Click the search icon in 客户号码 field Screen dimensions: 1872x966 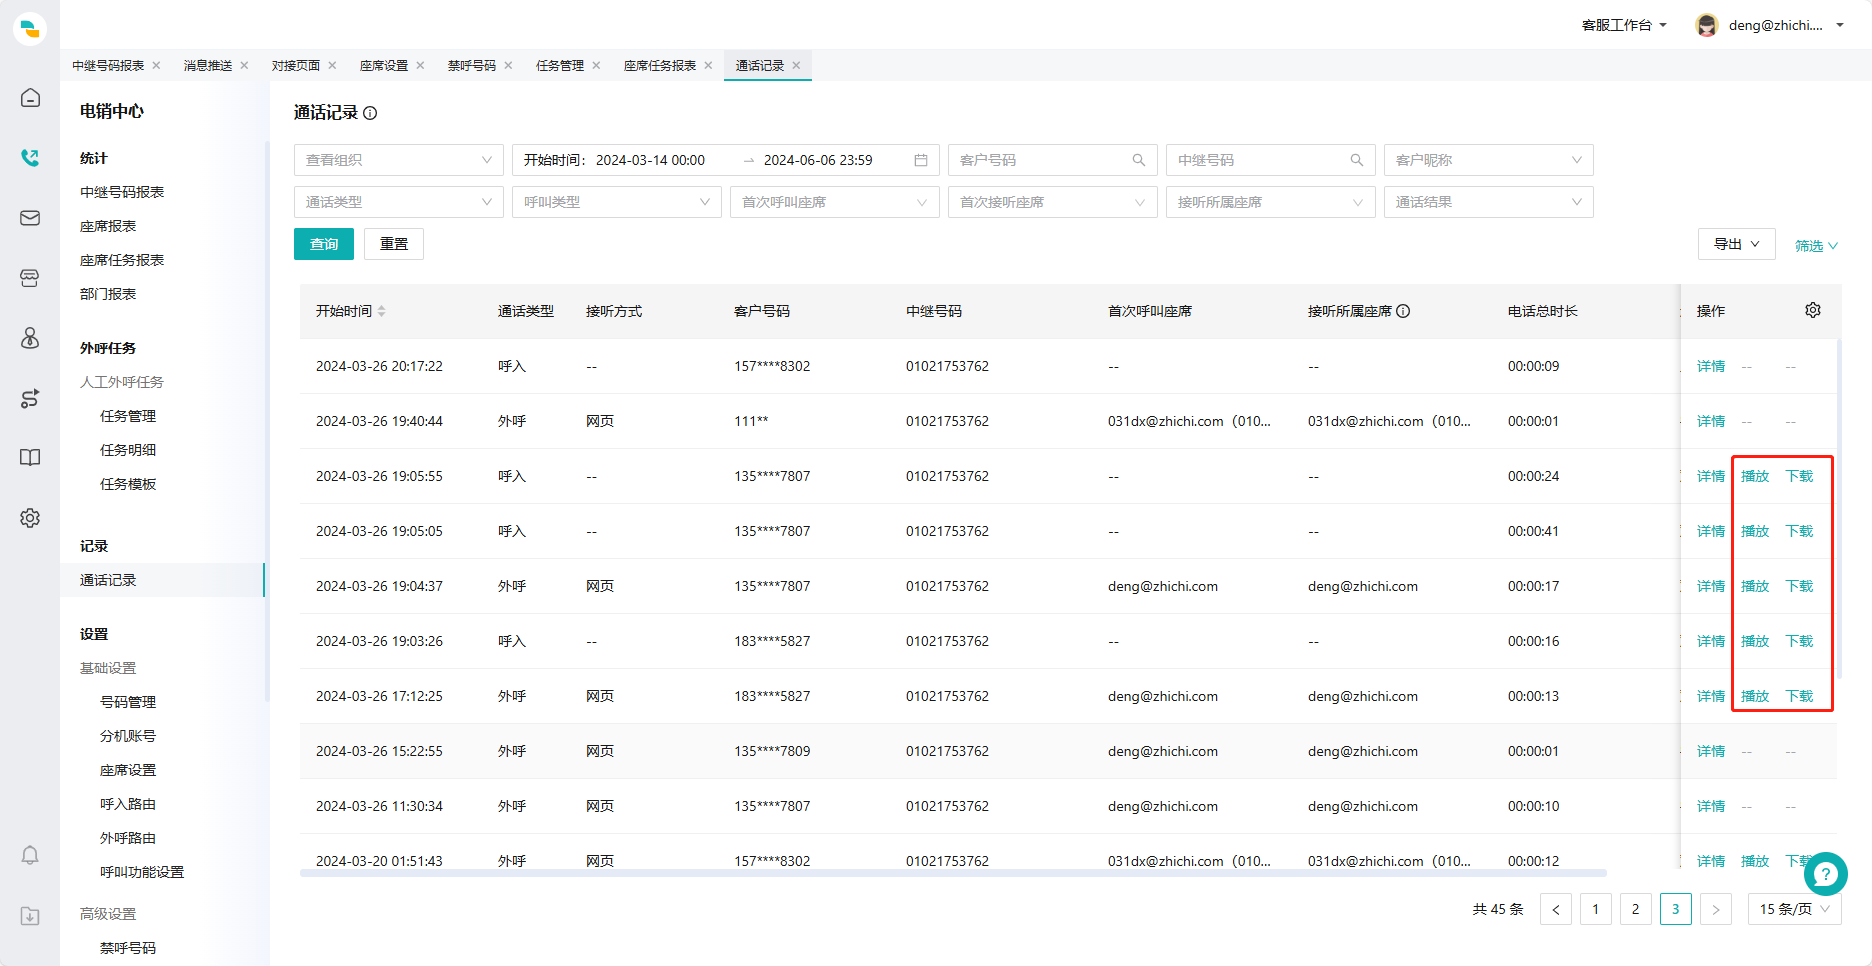(x=1139, y=160)
